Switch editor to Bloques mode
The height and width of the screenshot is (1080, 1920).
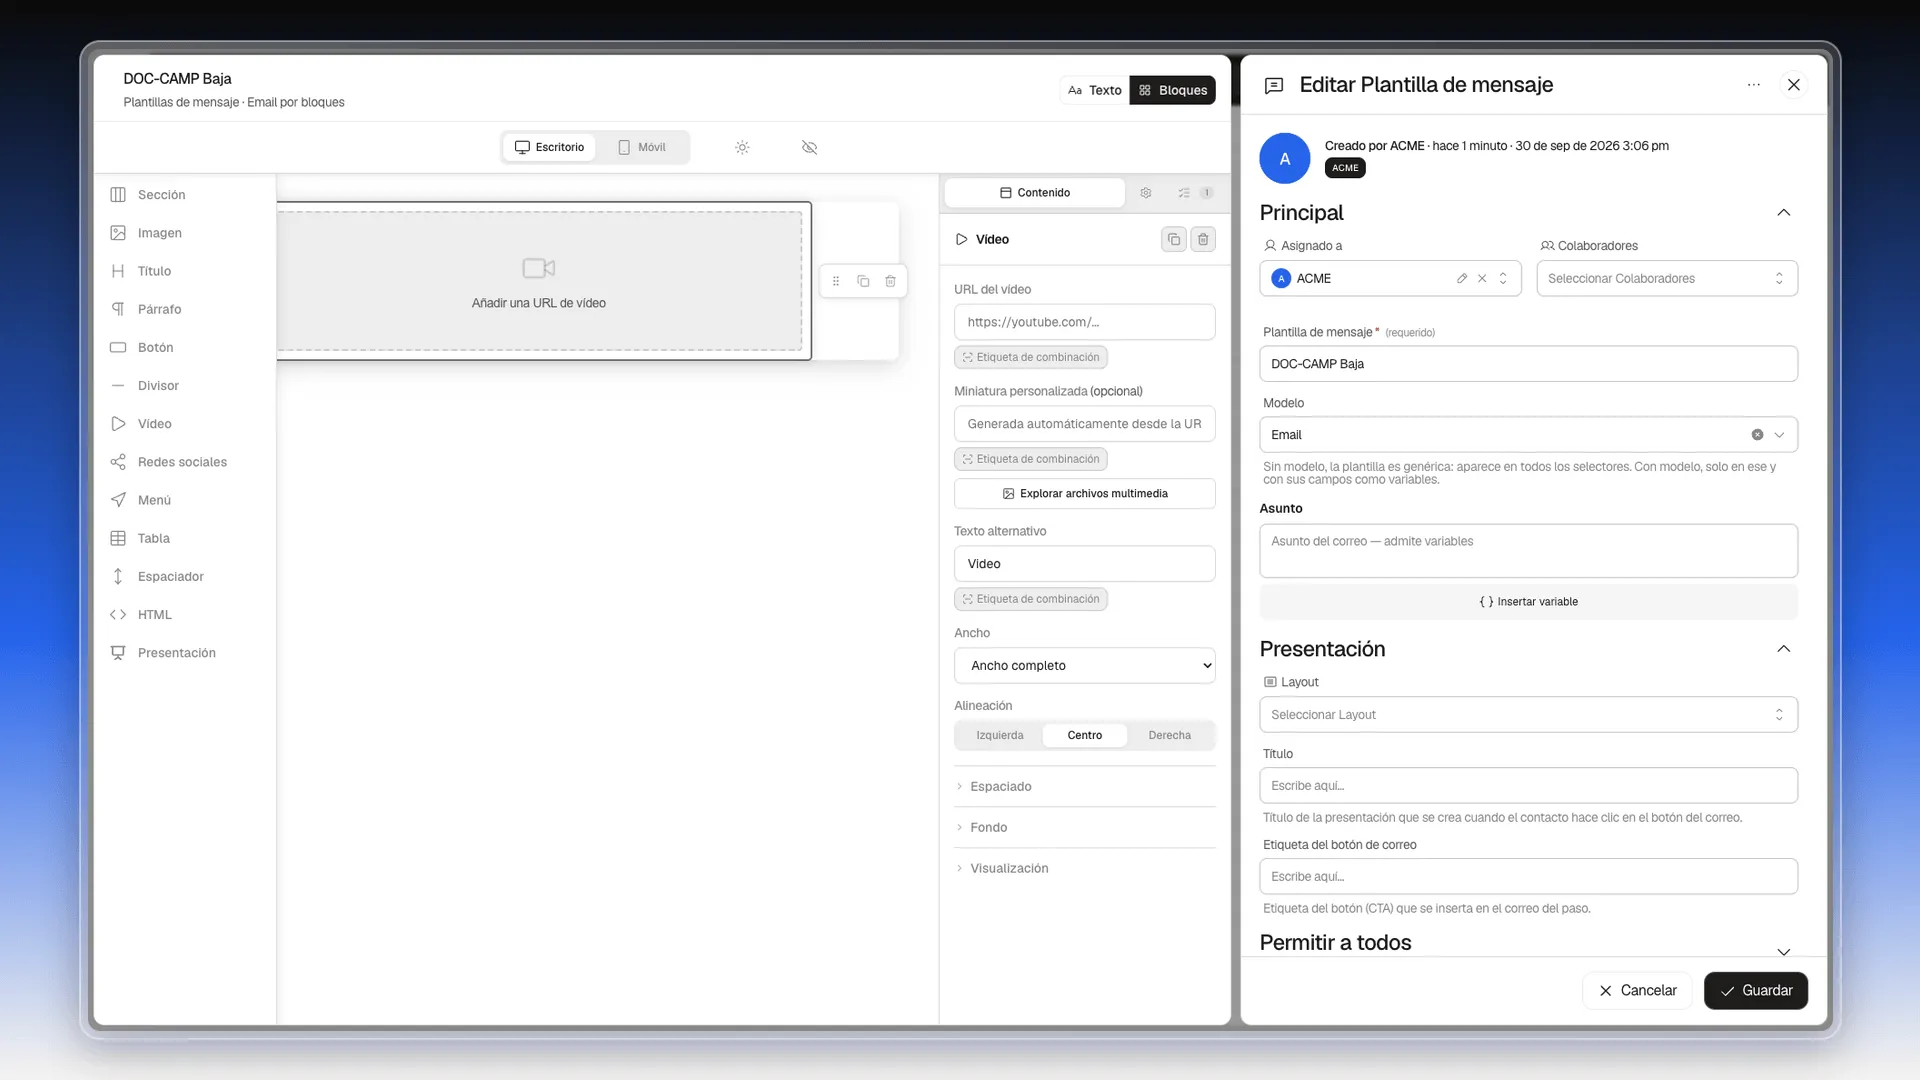click(x=1173, y=90)
